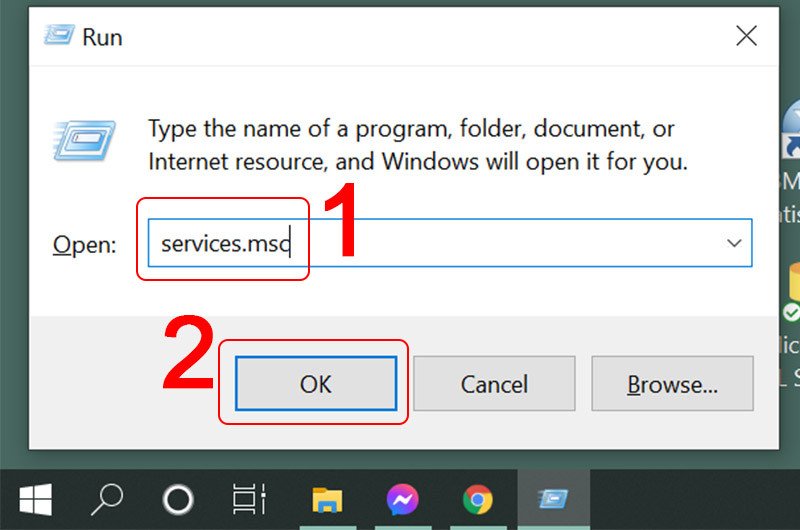The height and width of the screenshot is (530, 800).
Task: Click the 'Open:' field label
Action: (x=85, y=245)
